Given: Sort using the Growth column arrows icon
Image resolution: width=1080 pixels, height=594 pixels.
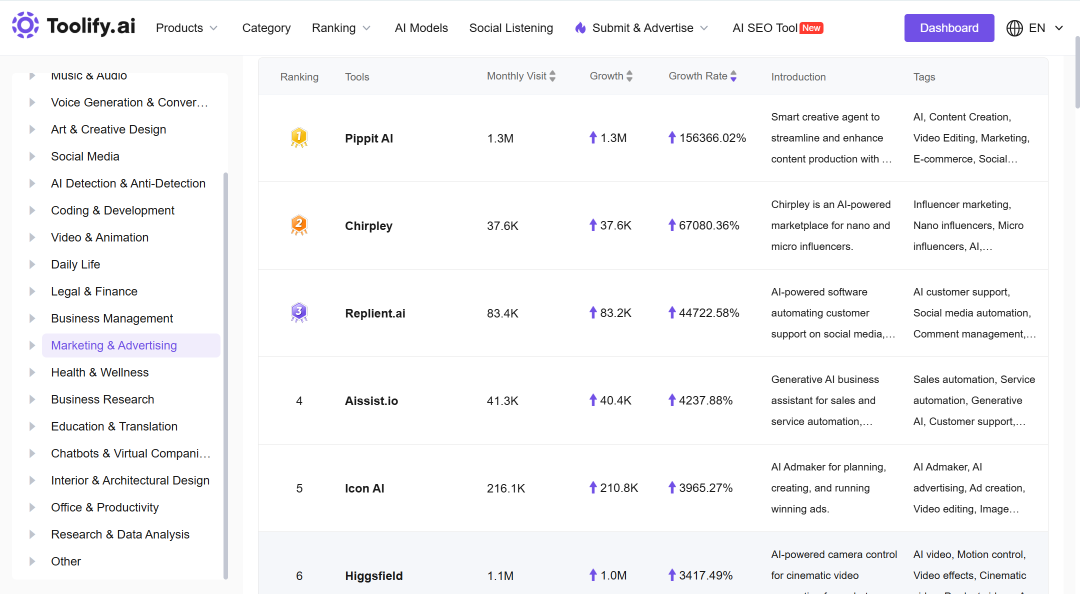Looking at the screenshot, I should point(630,76).
